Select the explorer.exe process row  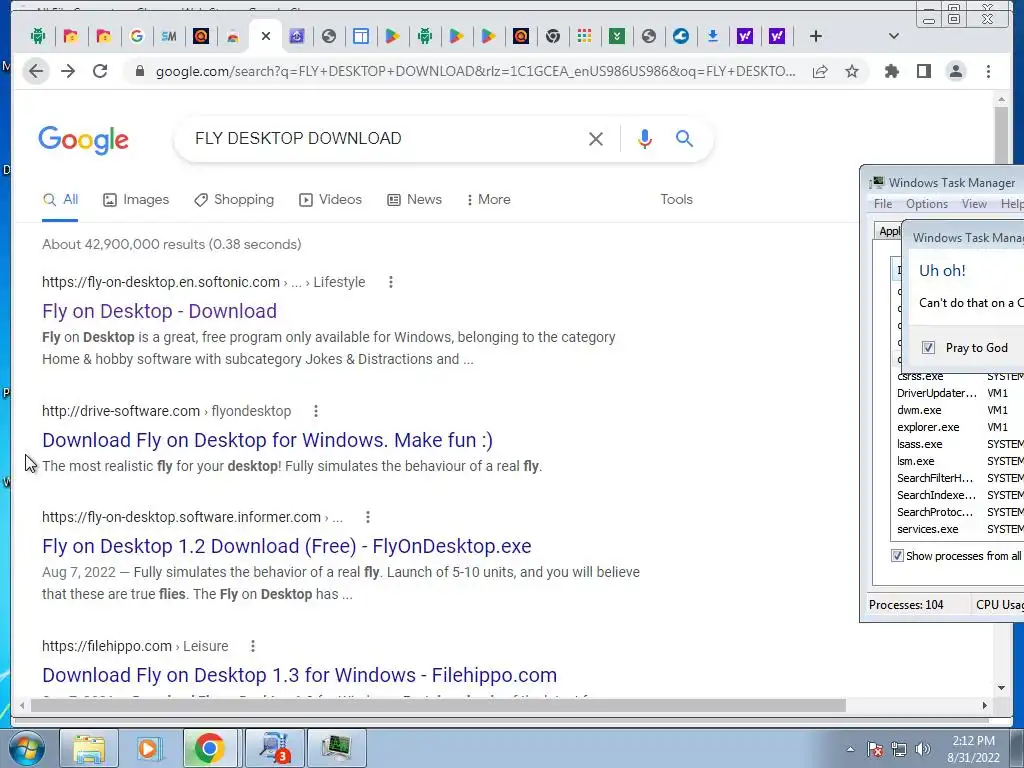click(x=959, y=427)
